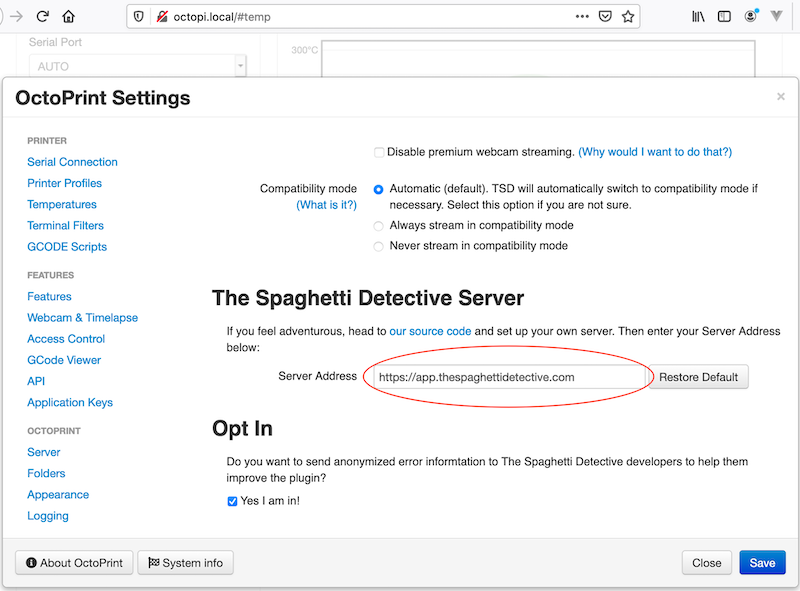Open the our source code link

pyautogui.click(x=430, y=331)
